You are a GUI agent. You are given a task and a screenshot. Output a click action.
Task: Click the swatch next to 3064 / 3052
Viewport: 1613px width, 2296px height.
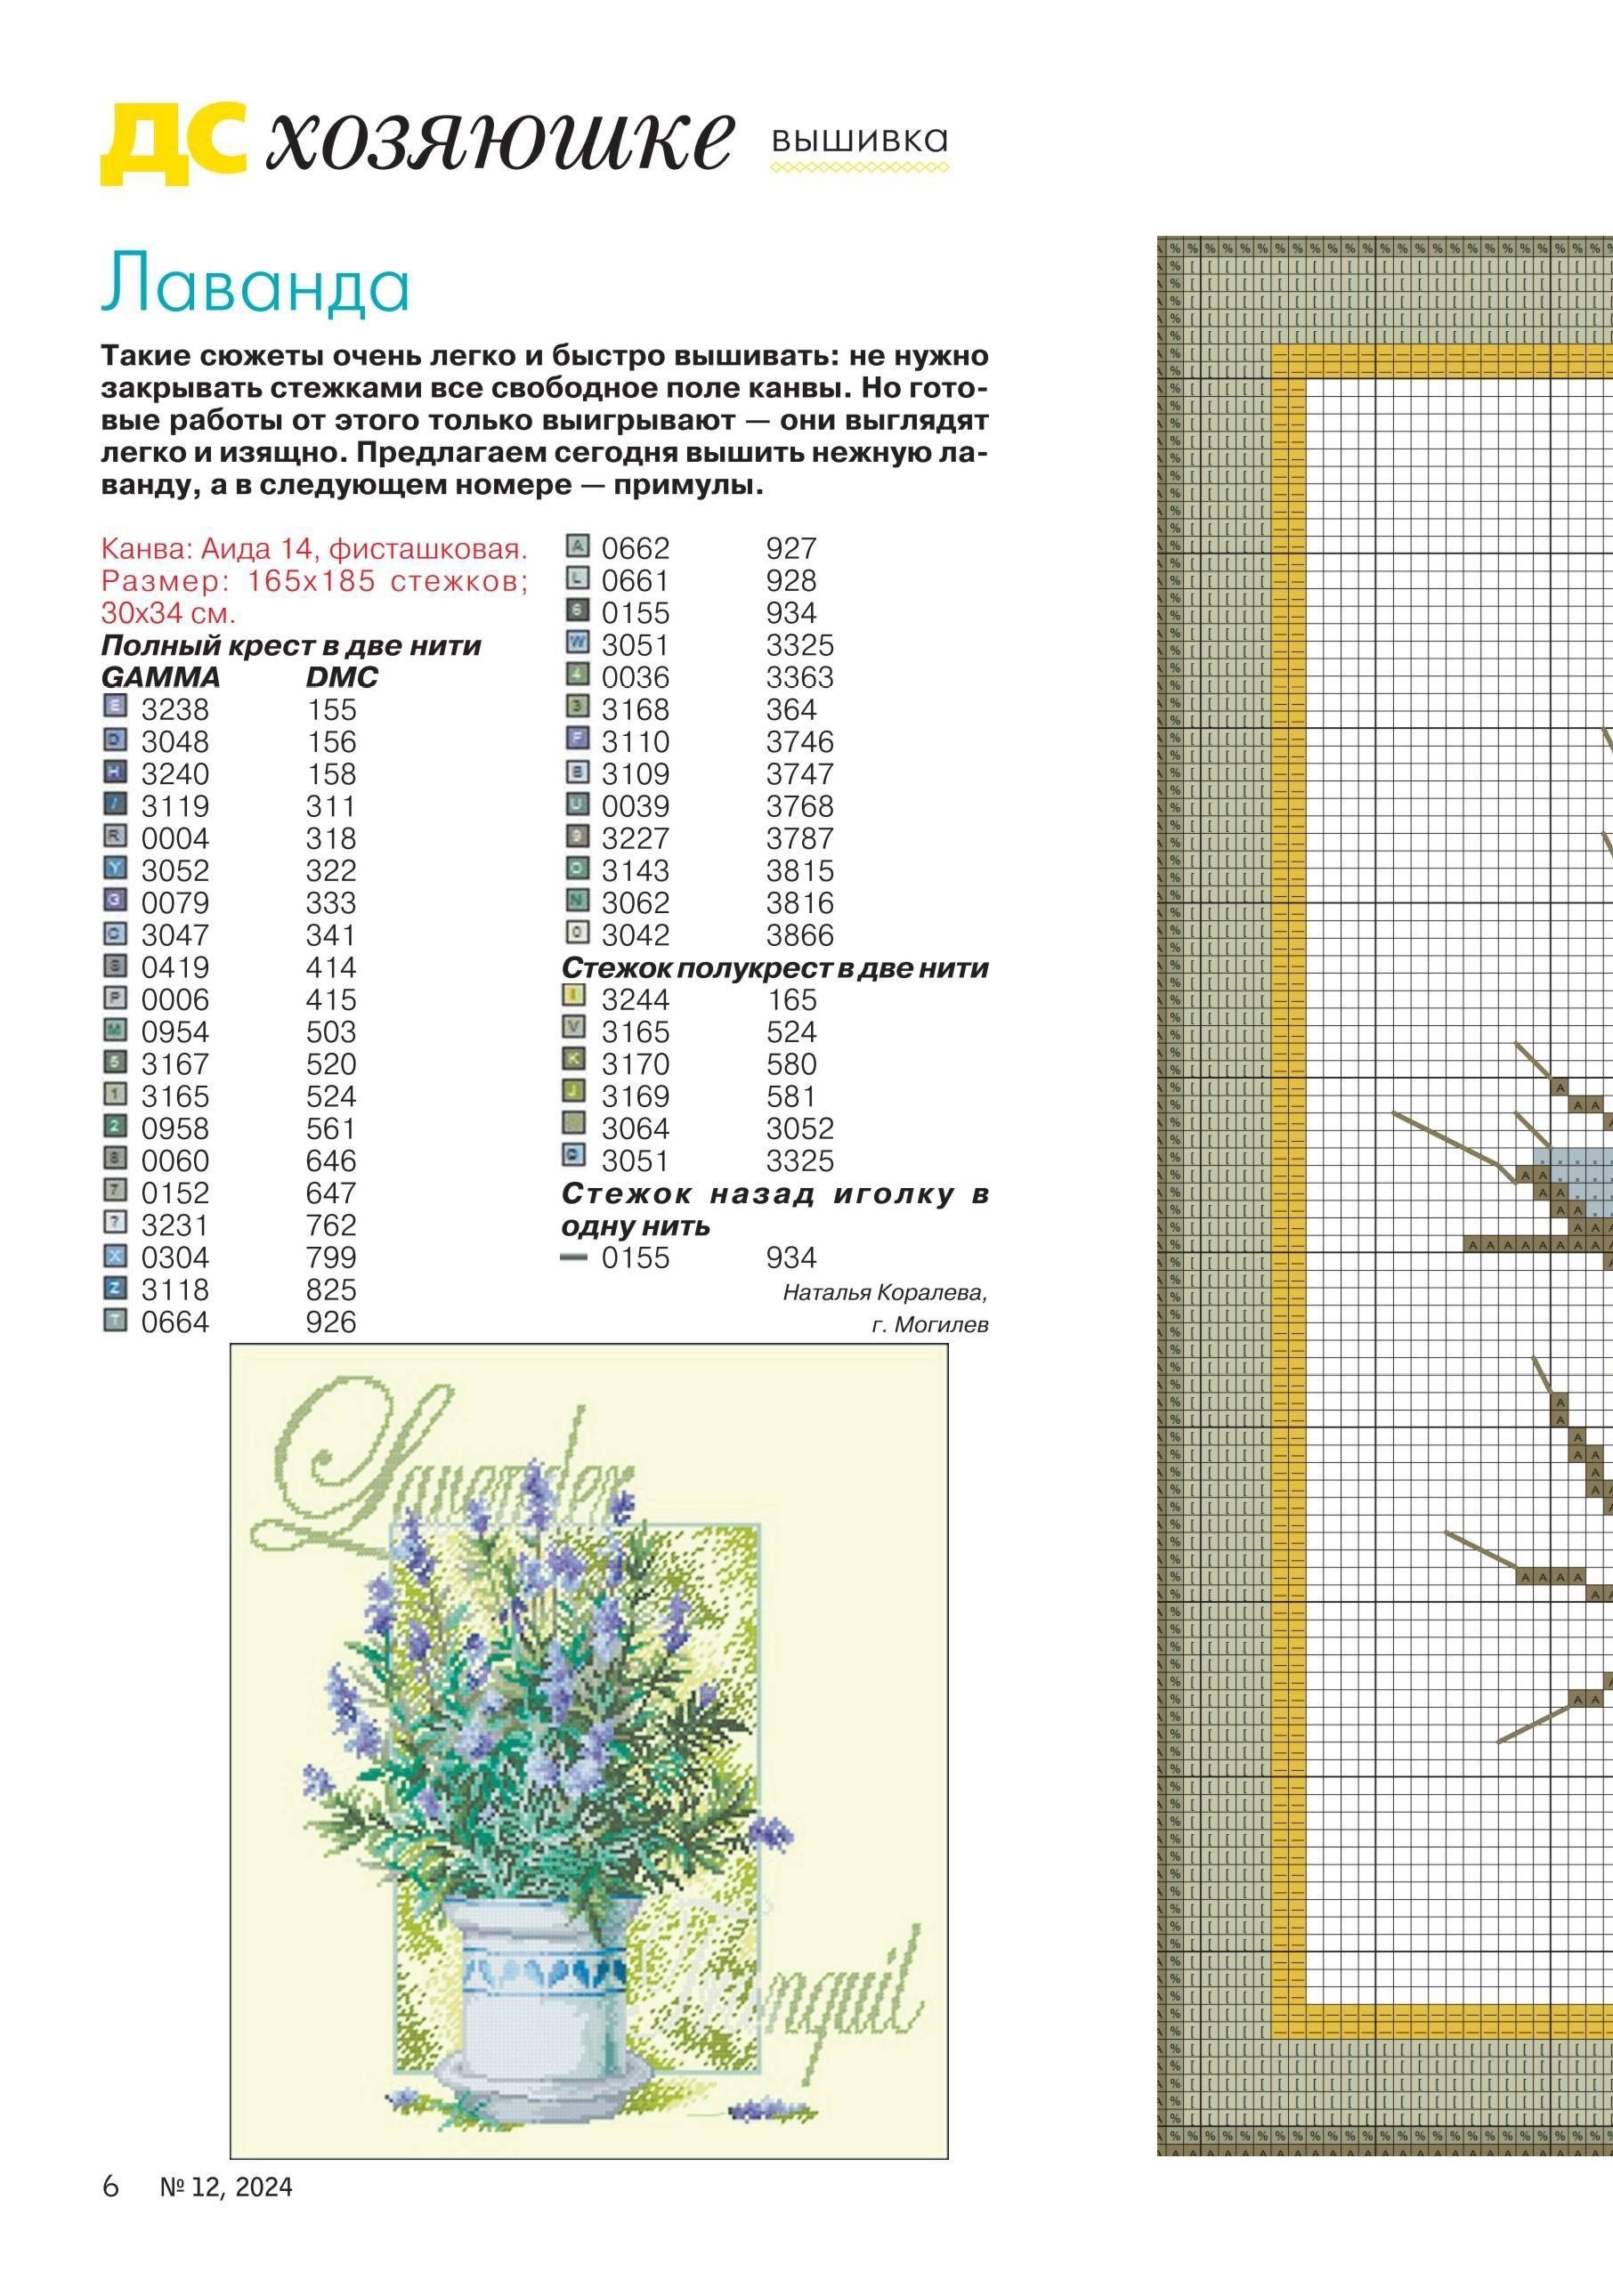click(574, 1124)
